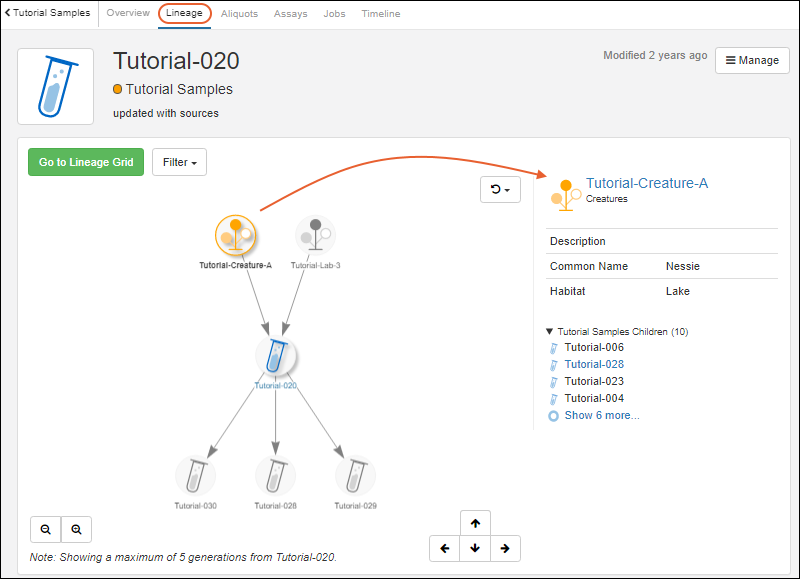Open the Assays tab
Viewport: 800px width, 579px height.
pyautogui.click(x=290, y=14)
